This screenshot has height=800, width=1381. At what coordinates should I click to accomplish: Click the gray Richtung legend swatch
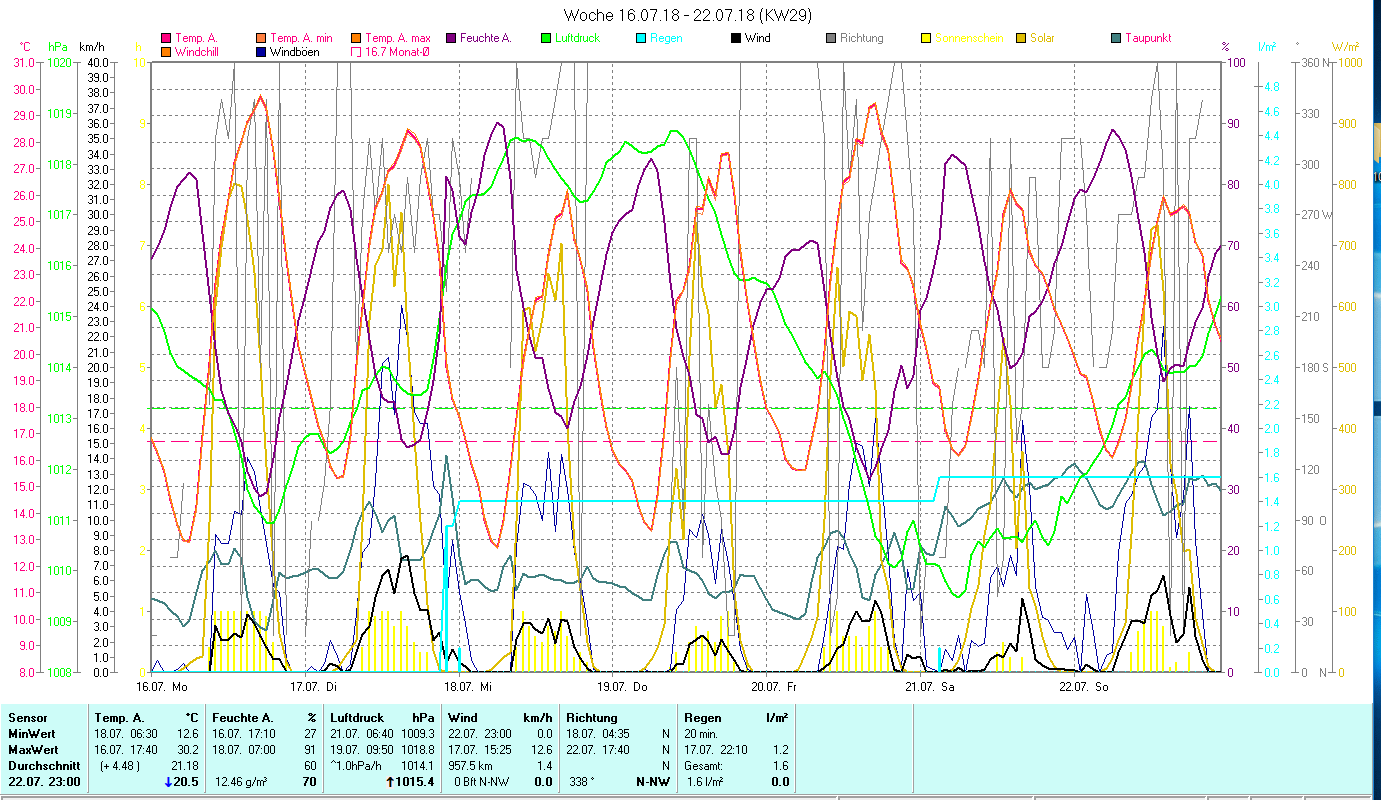click(x=831, y=38)
